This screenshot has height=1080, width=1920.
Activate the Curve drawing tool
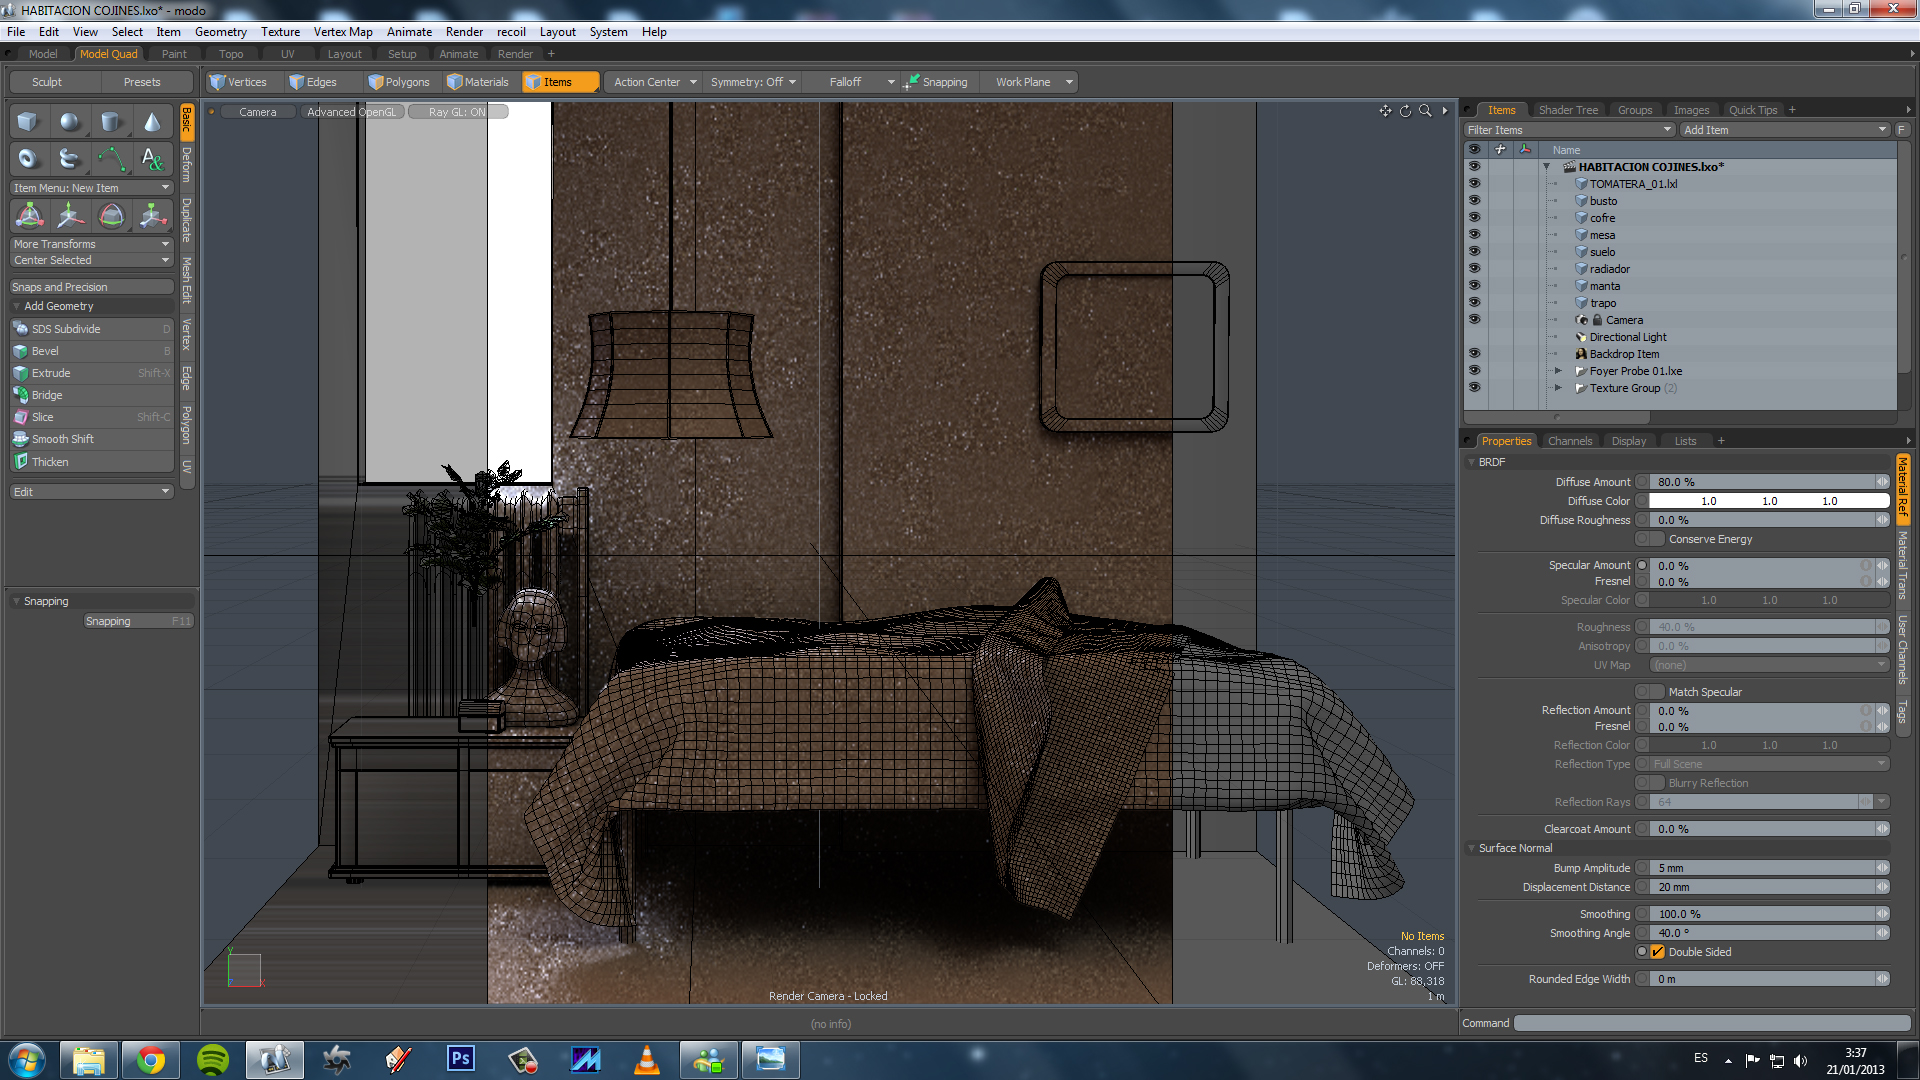(x=111, y=158)
